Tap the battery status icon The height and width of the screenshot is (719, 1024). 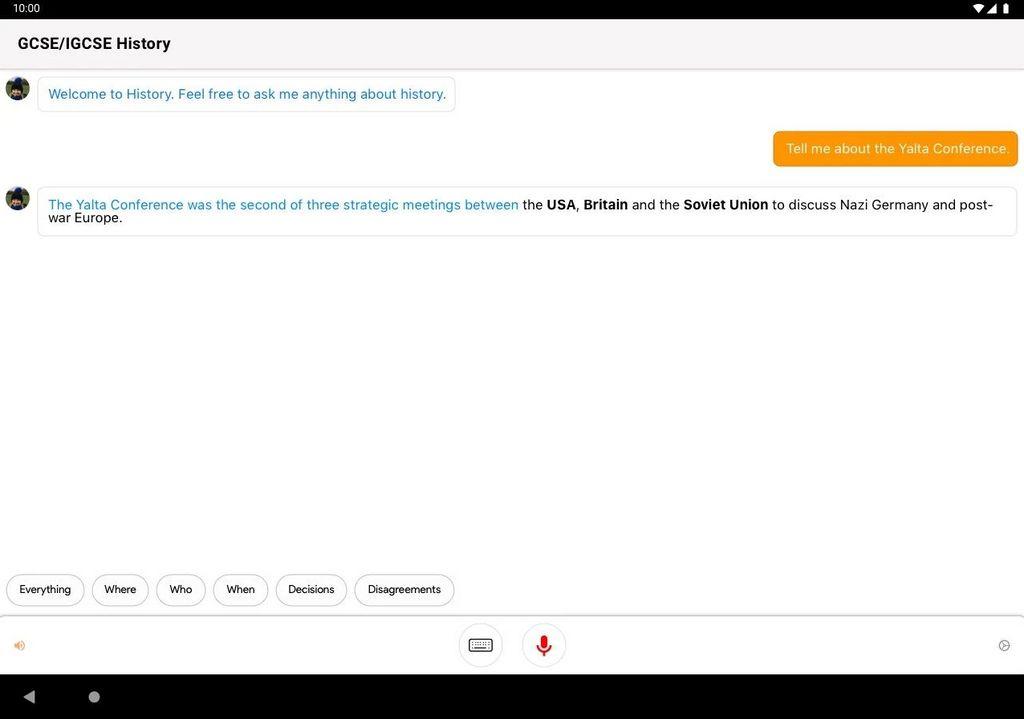(1006, 8)
